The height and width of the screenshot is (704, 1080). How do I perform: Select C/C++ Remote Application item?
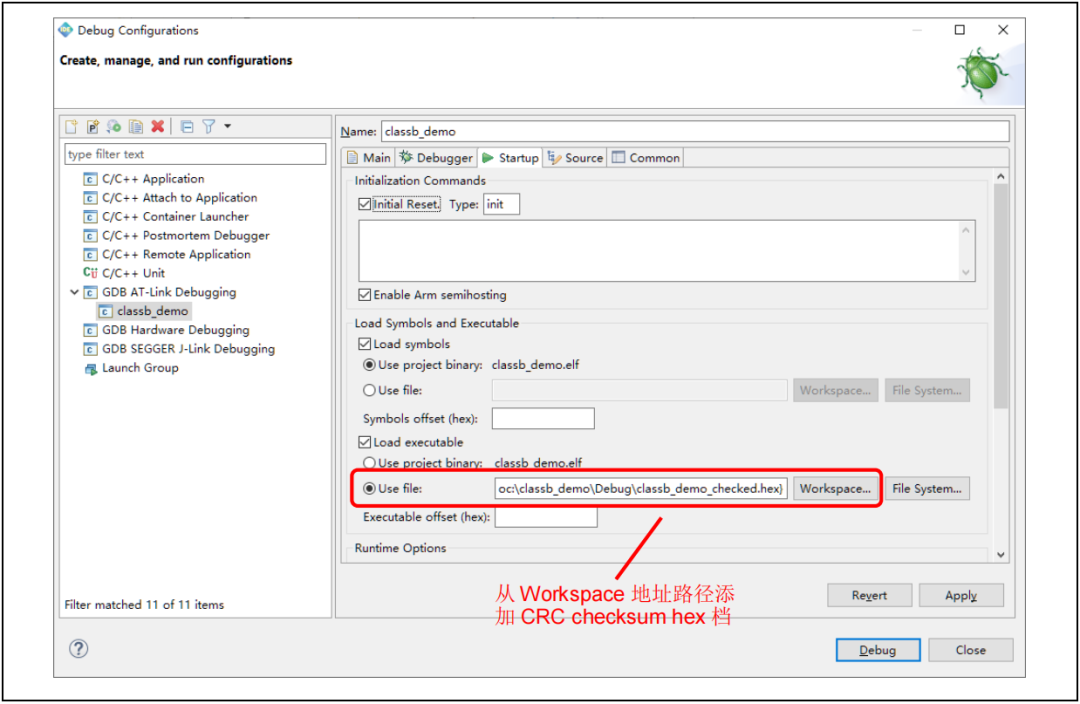click(x=167, y=254)
